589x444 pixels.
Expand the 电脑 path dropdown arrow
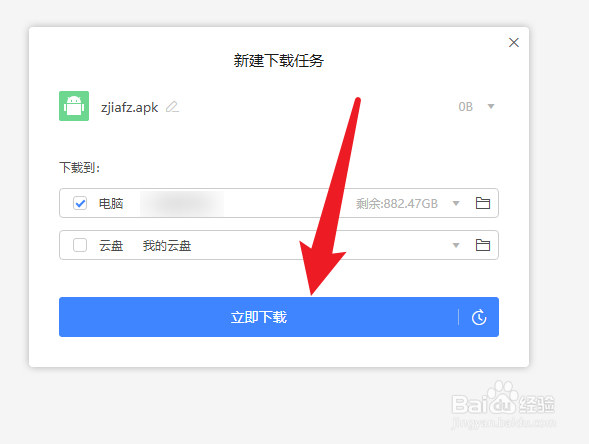point(456,204)
